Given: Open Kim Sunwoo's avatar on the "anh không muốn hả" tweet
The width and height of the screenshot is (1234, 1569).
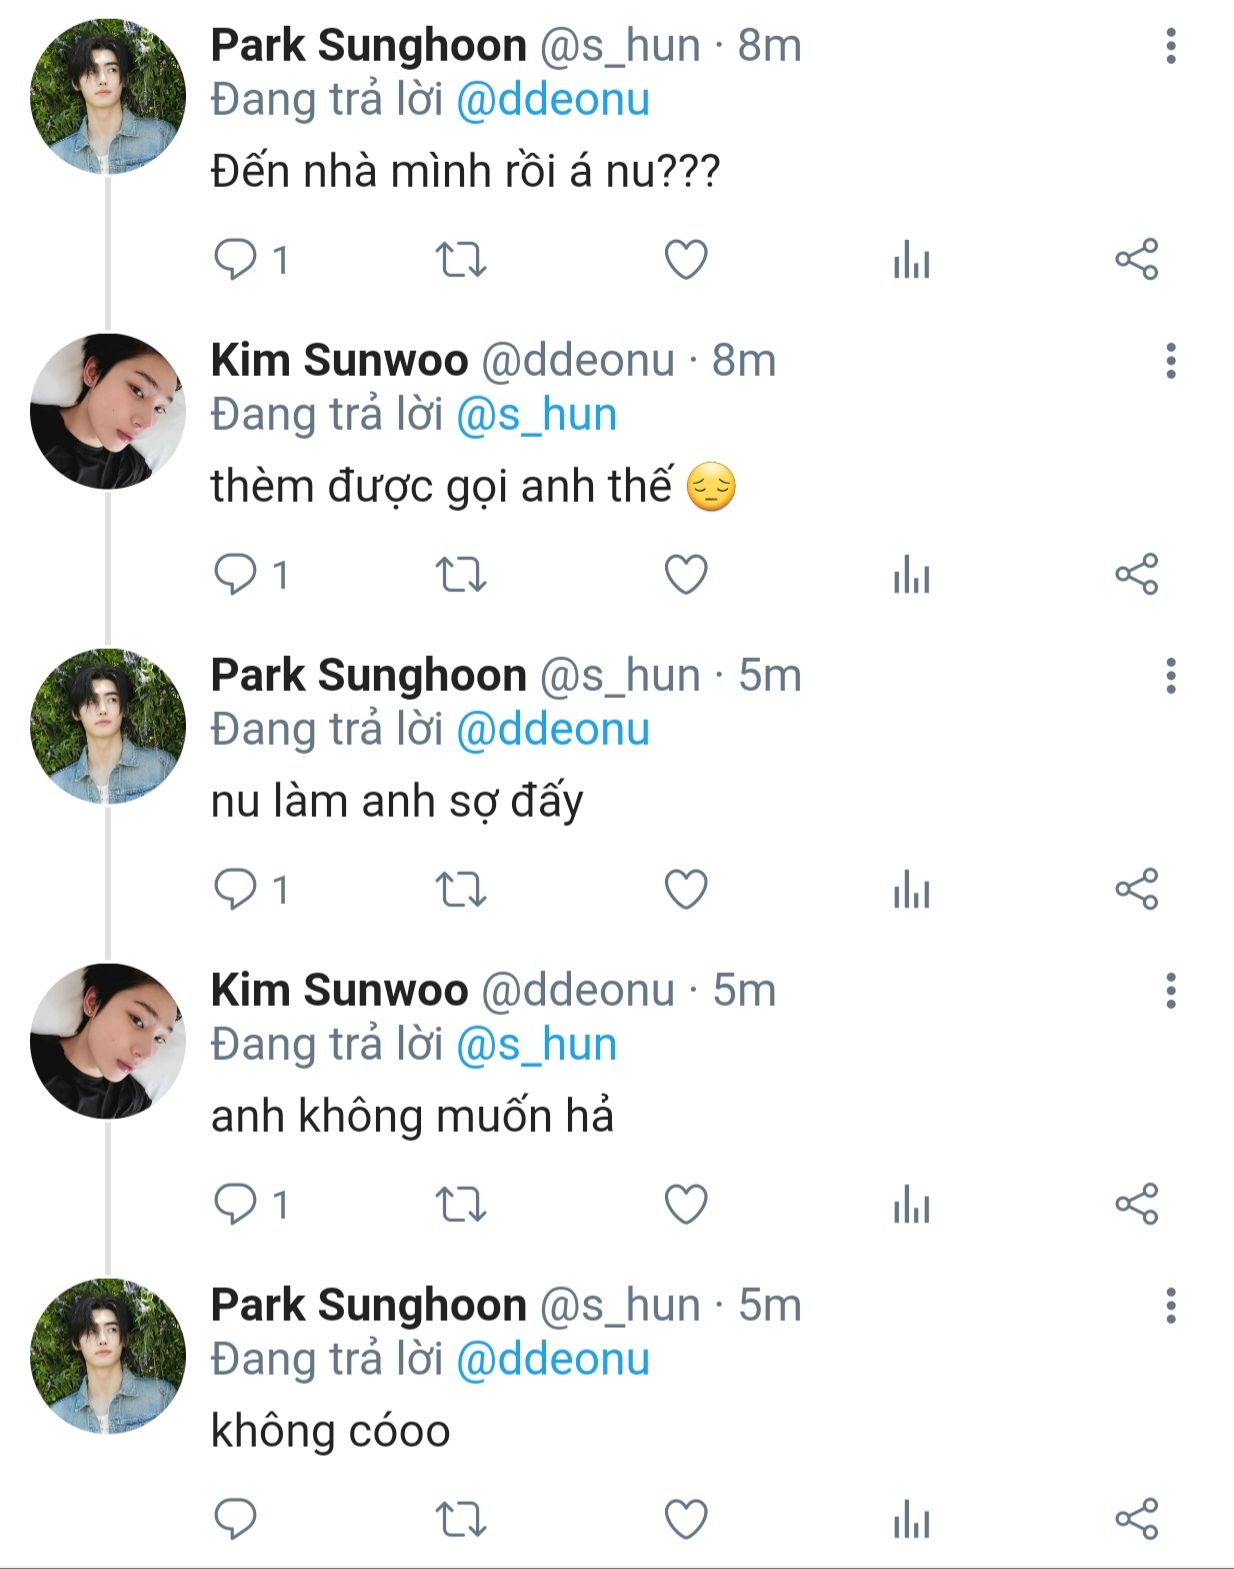Looking at the screenshot, I should pos(108,1041).
